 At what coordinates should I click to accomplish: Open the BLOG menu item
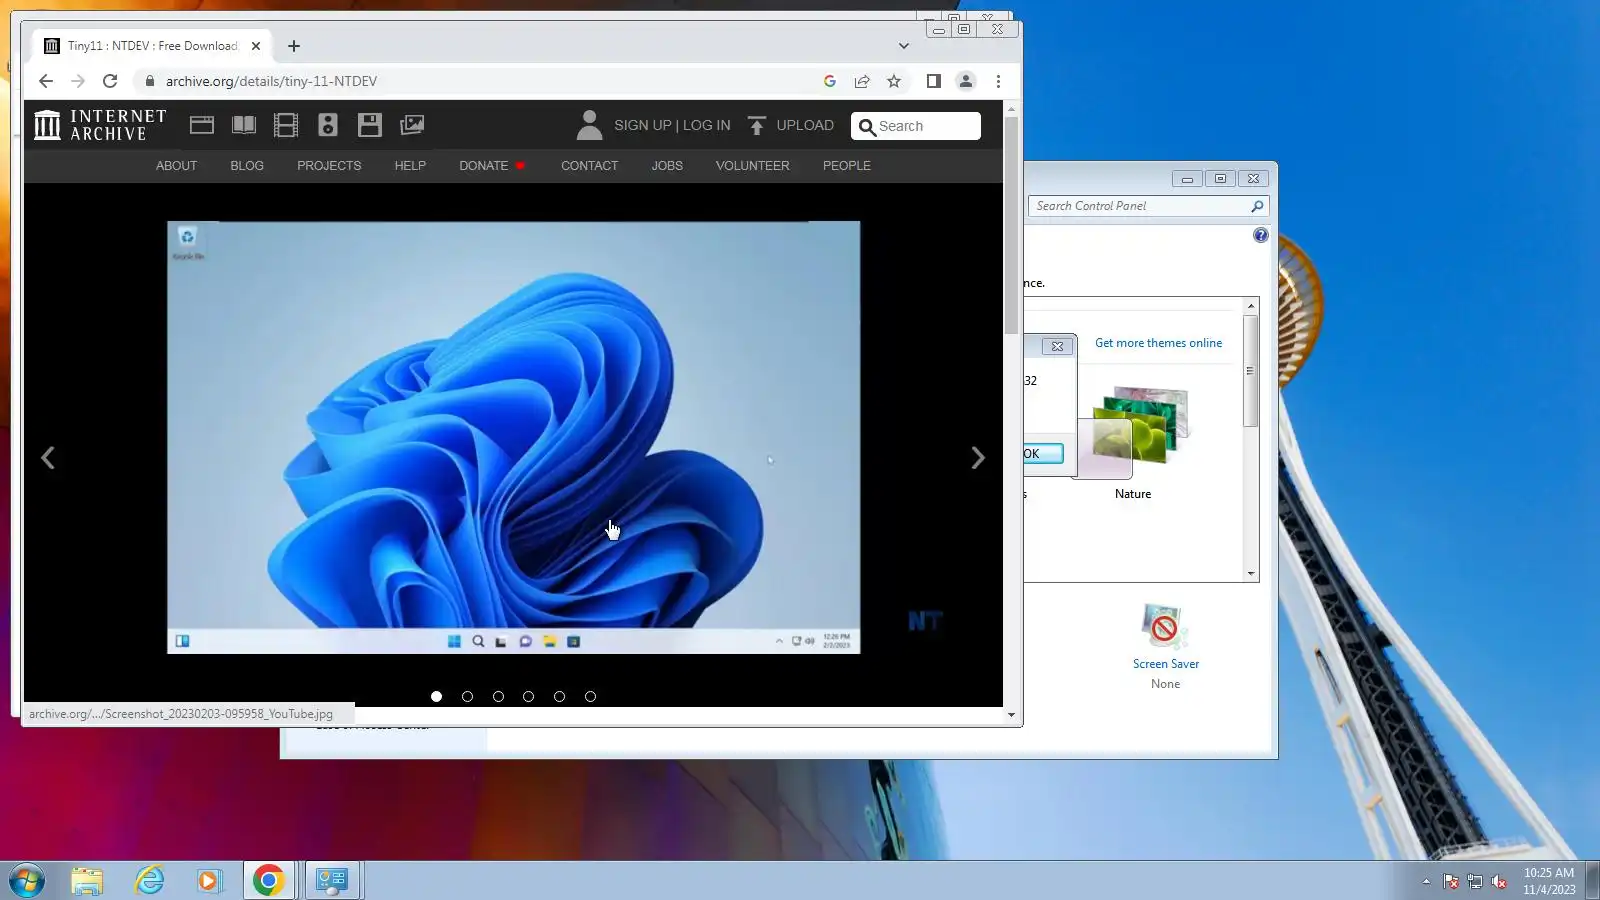click(x=247, y=166)
